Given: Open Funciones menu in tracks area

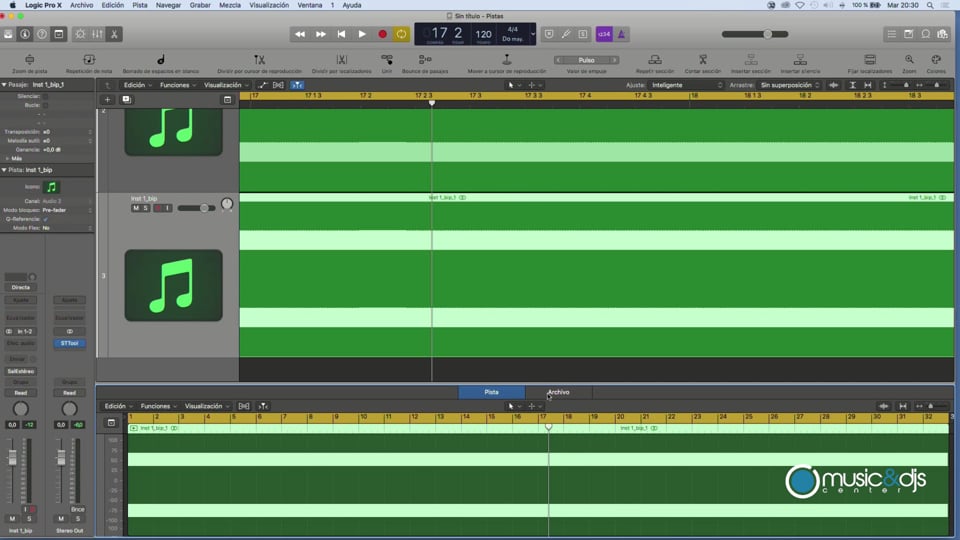Looking at the screenshot, I should [x=177, y=85].
